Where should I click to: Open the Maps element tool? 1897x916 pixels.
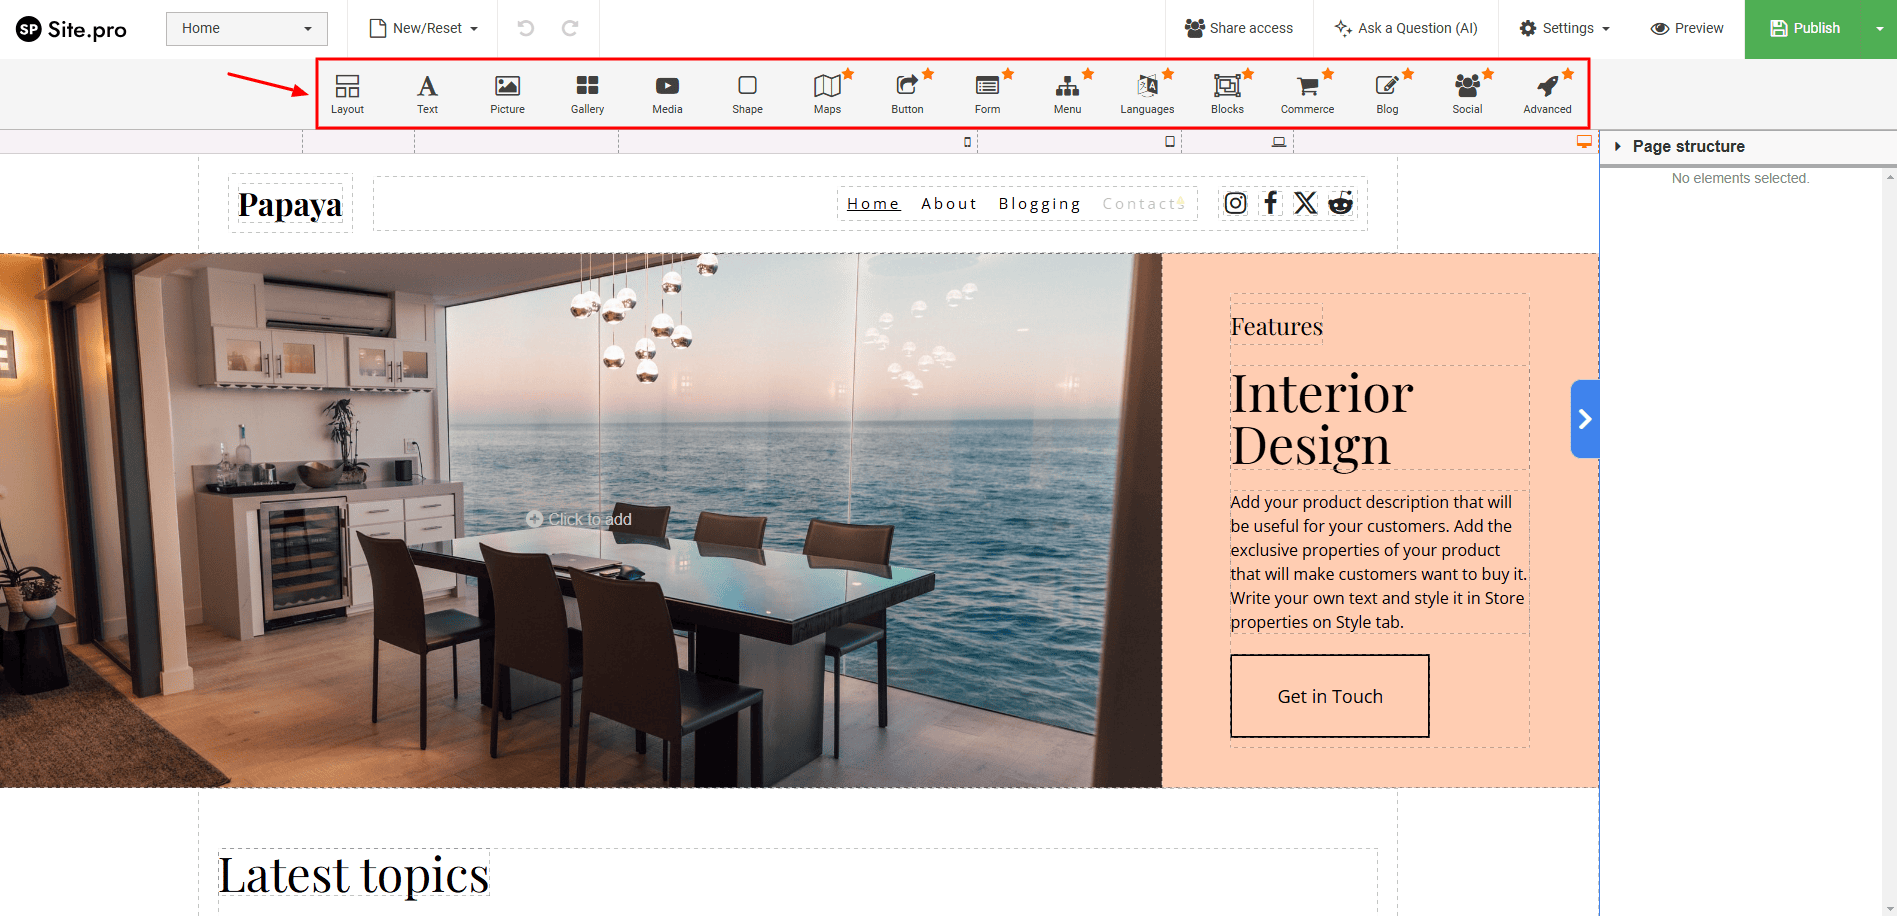click(827, 93)
